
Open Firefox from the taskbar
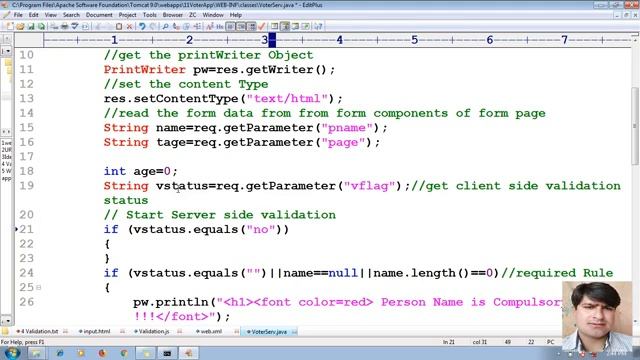coord(102,353)
